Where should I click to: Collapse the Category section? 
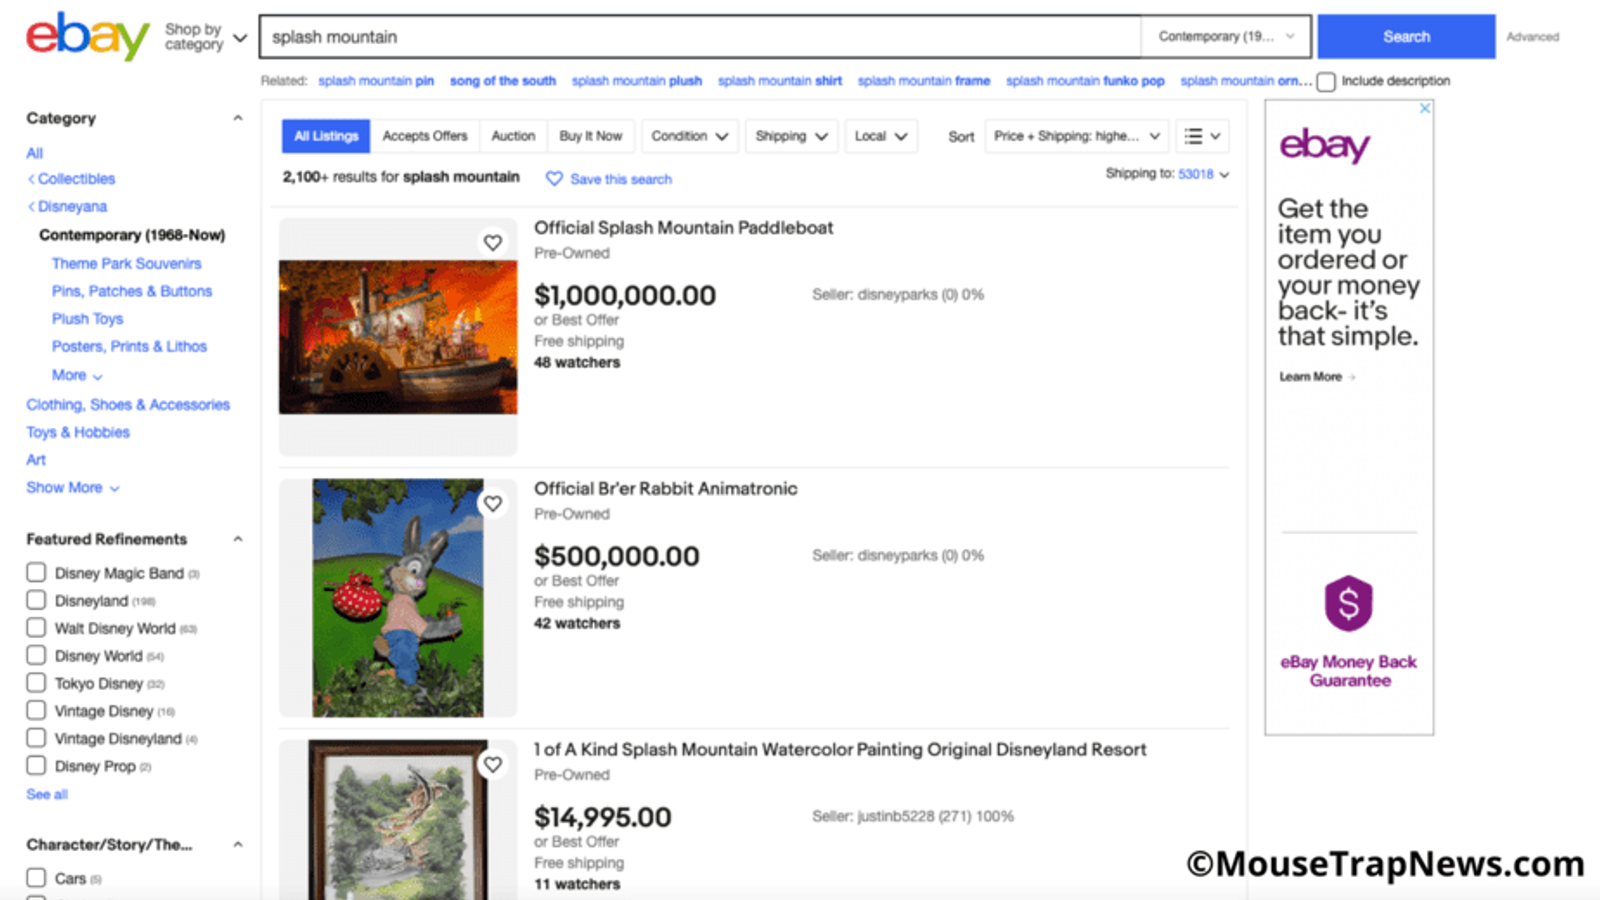click(238, 118)
